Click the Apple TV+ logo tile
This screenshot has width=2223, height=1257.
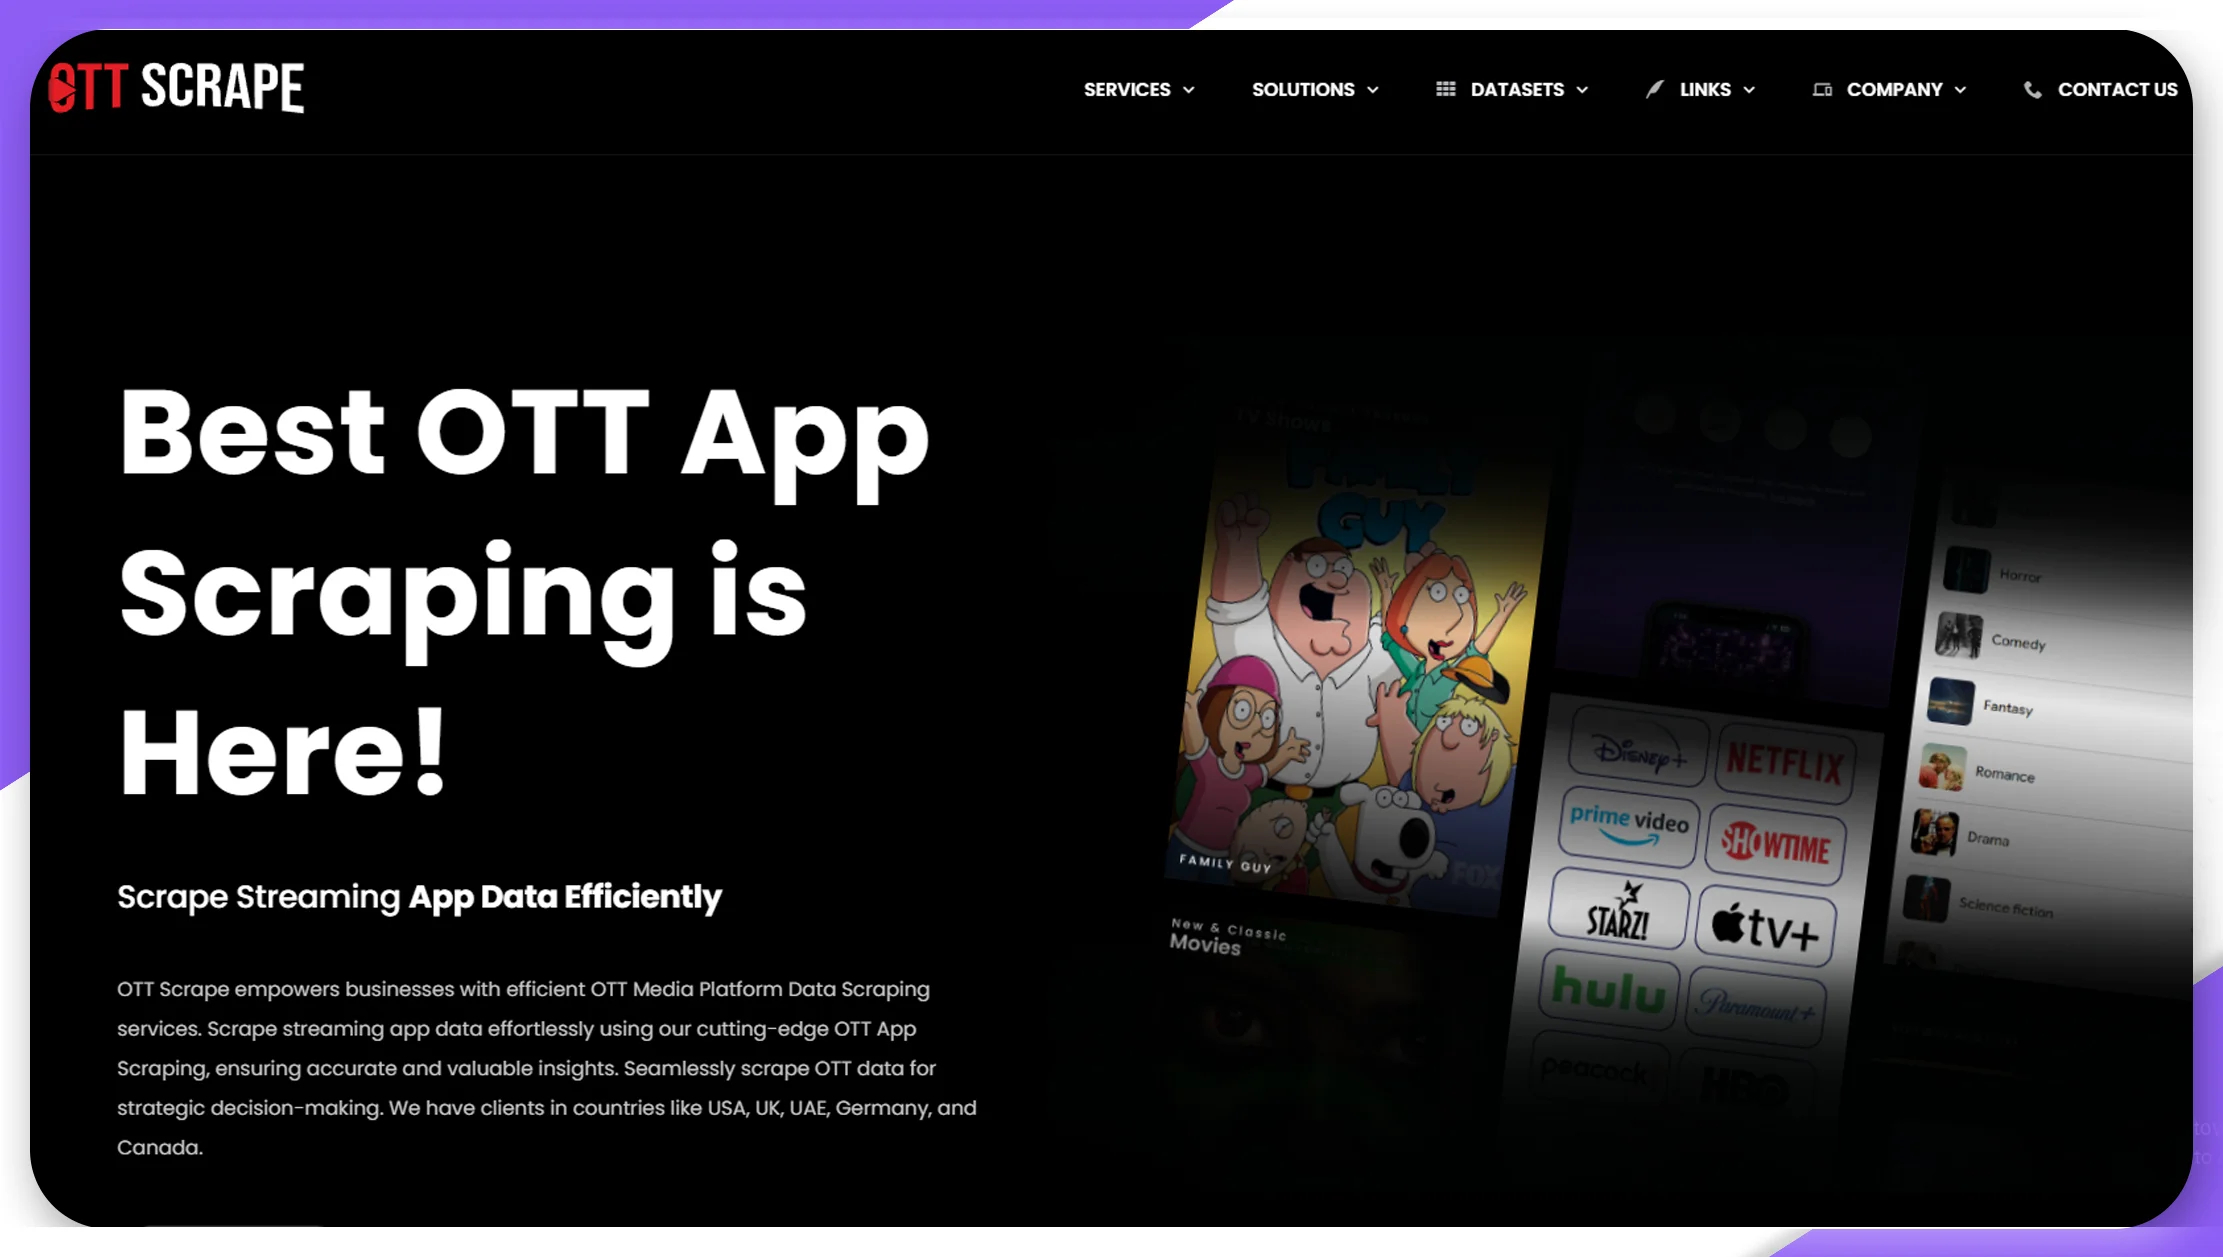(x=1766, y=926)
